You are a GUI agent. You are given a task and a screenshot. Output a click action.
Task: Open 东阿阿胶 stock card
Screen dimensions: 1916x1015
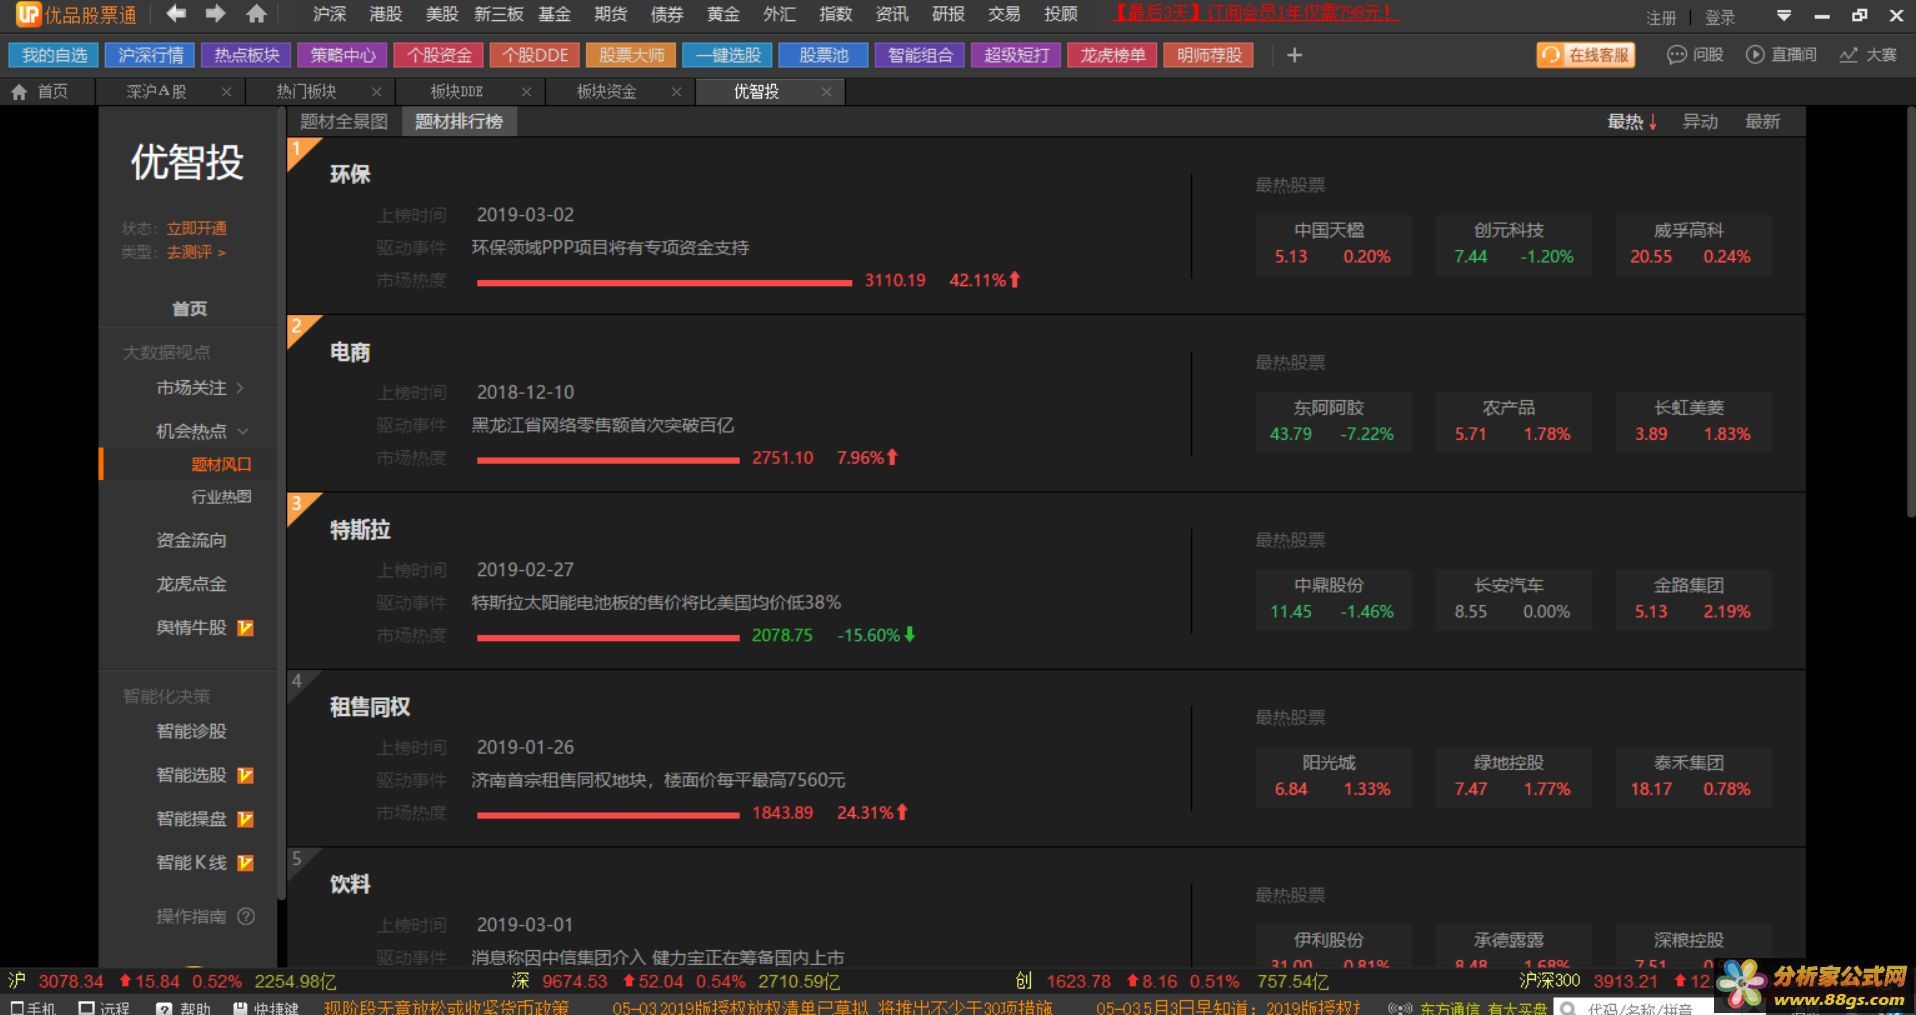pyautogui.click(x=1332, y=422)
